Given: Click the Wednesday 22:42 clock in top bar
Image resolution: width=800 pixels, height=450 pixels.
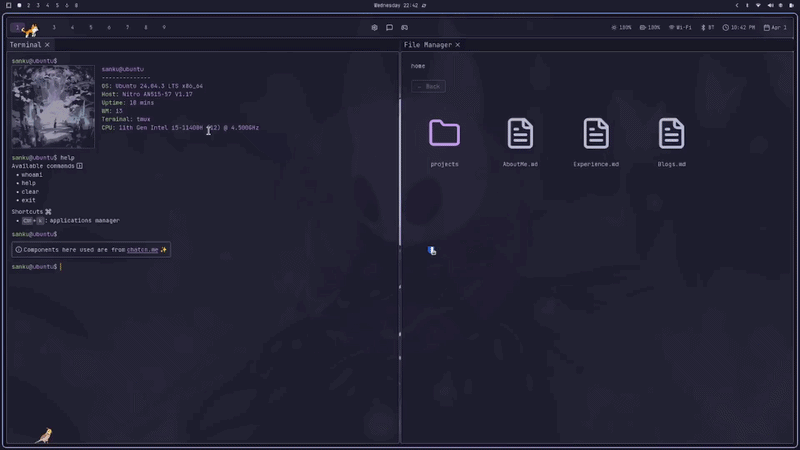Looking at the screenshot, I should click(x=396, y=6).
